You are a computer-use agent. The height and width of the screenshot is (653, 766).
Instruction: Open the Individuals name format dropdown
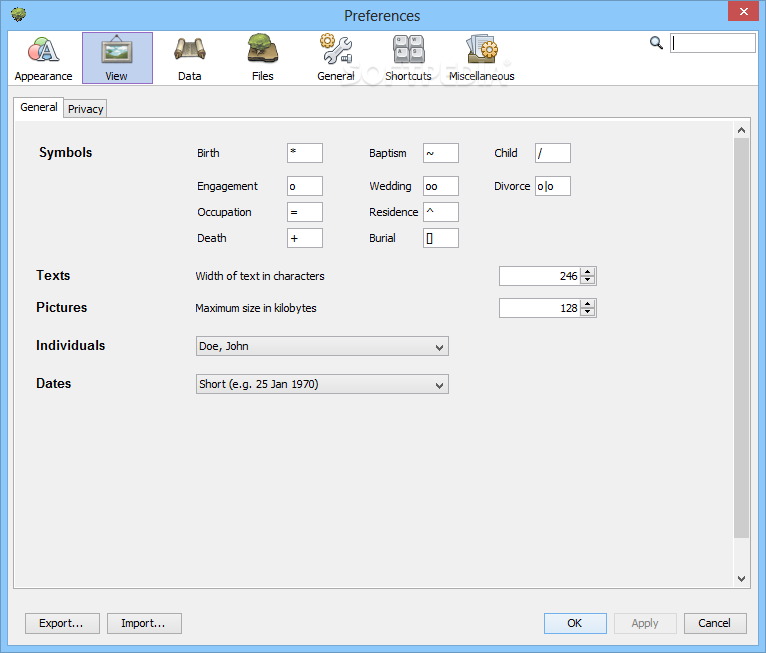coord(322,346)
